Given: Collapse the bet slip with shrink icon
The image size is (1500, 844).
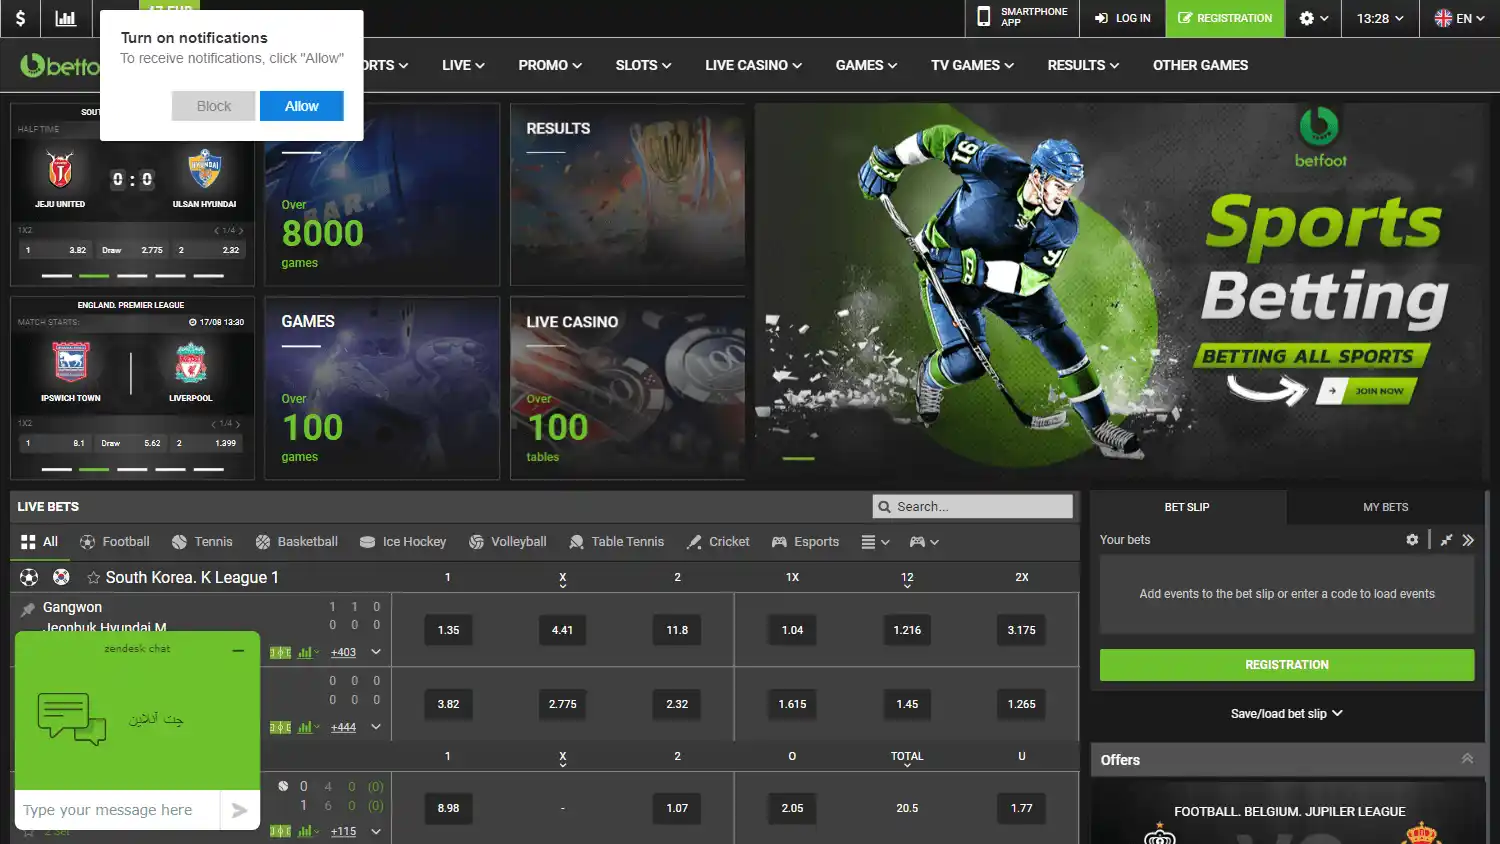Looking at the screenshot, I should pos(1446,540).
